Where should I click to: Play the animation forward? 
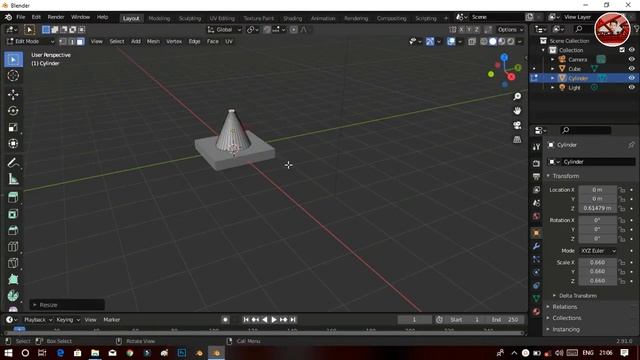pos(274,320)
